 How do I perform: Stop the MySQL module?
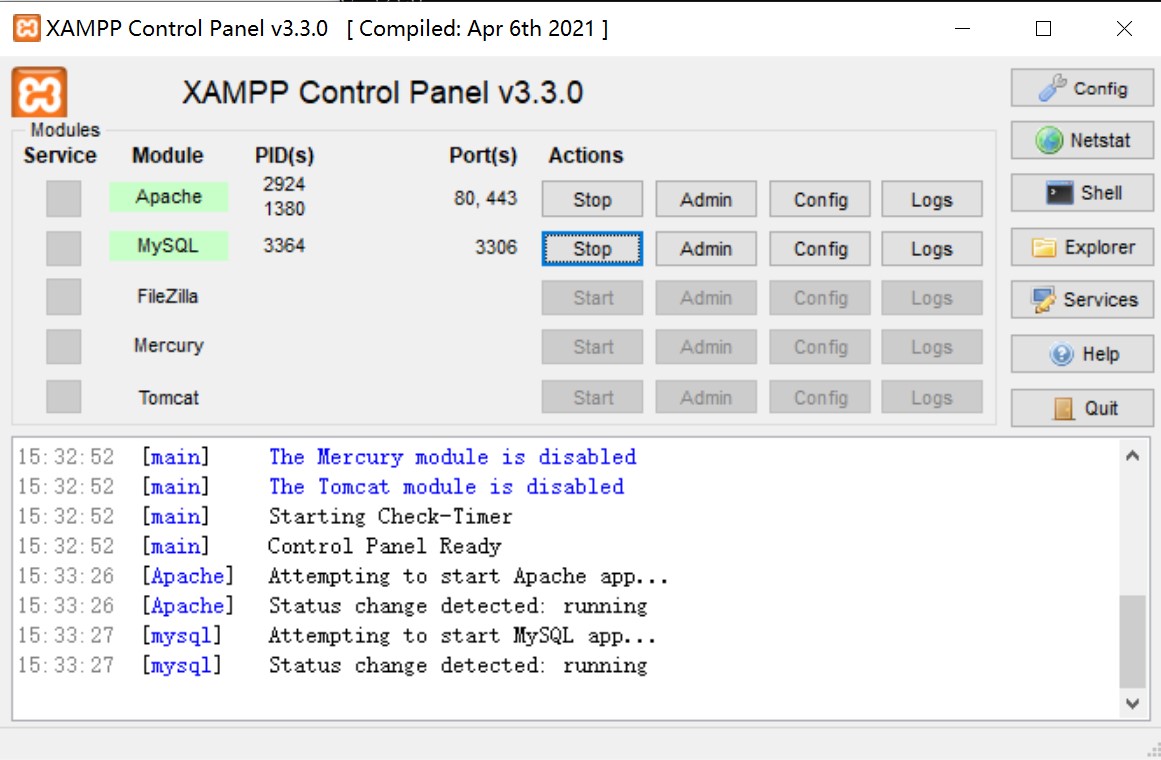(592, 249)
